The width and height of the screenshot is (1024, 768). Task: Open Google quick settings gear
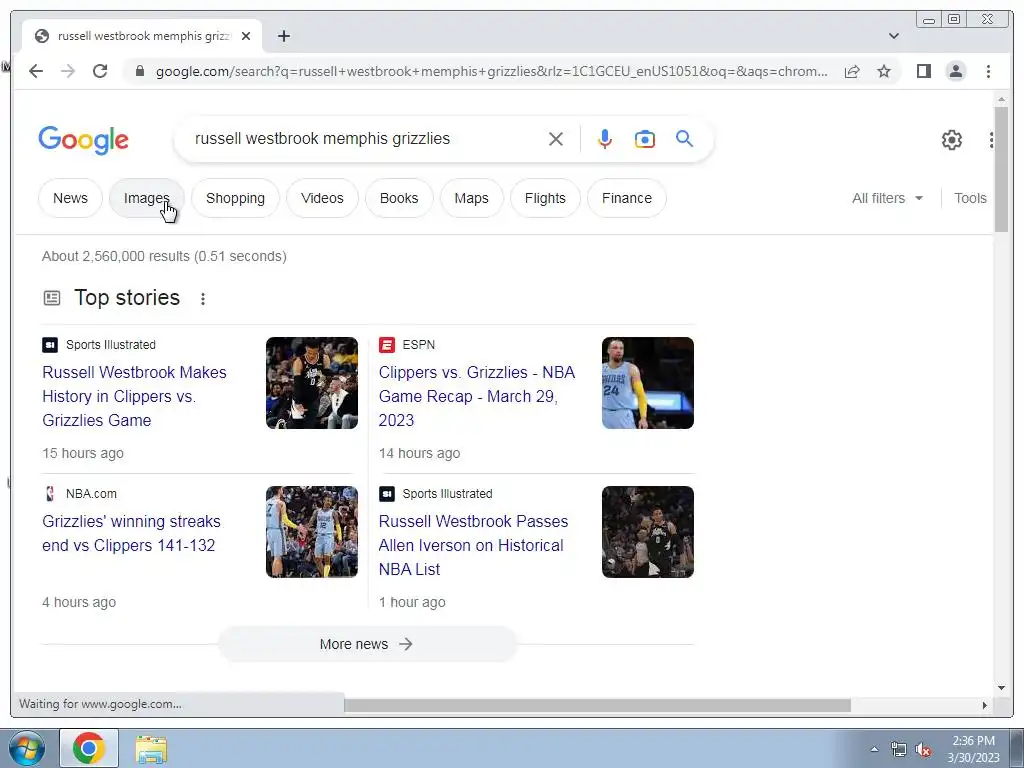pyautogui.click(x=952, y=139)
